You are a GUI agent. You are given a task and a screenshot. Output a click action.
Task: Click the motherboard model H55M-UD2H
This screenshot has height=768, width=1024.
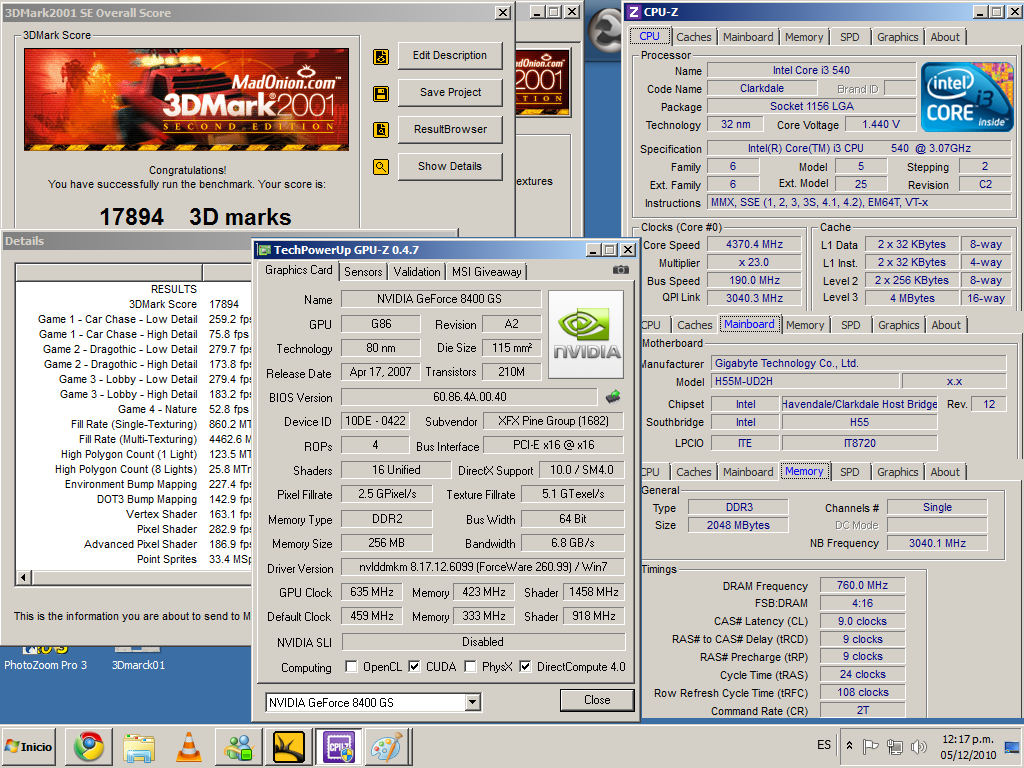pos(806,381)
